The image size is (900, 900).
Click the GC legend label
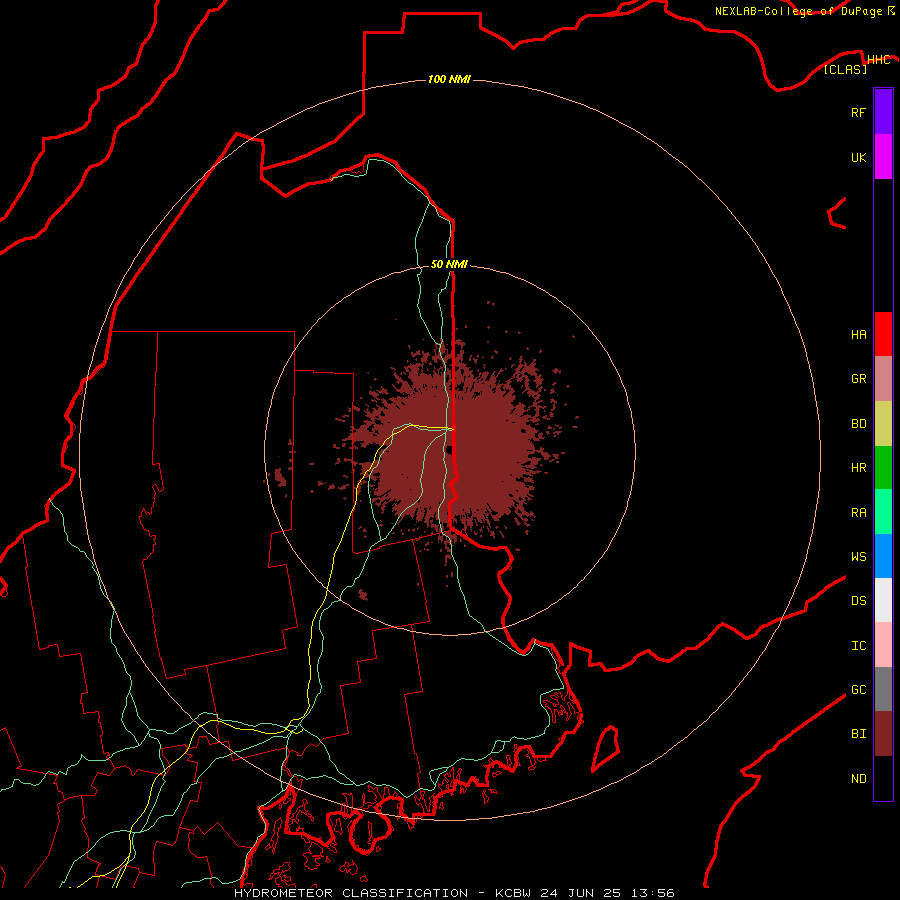tap(858, 690)
